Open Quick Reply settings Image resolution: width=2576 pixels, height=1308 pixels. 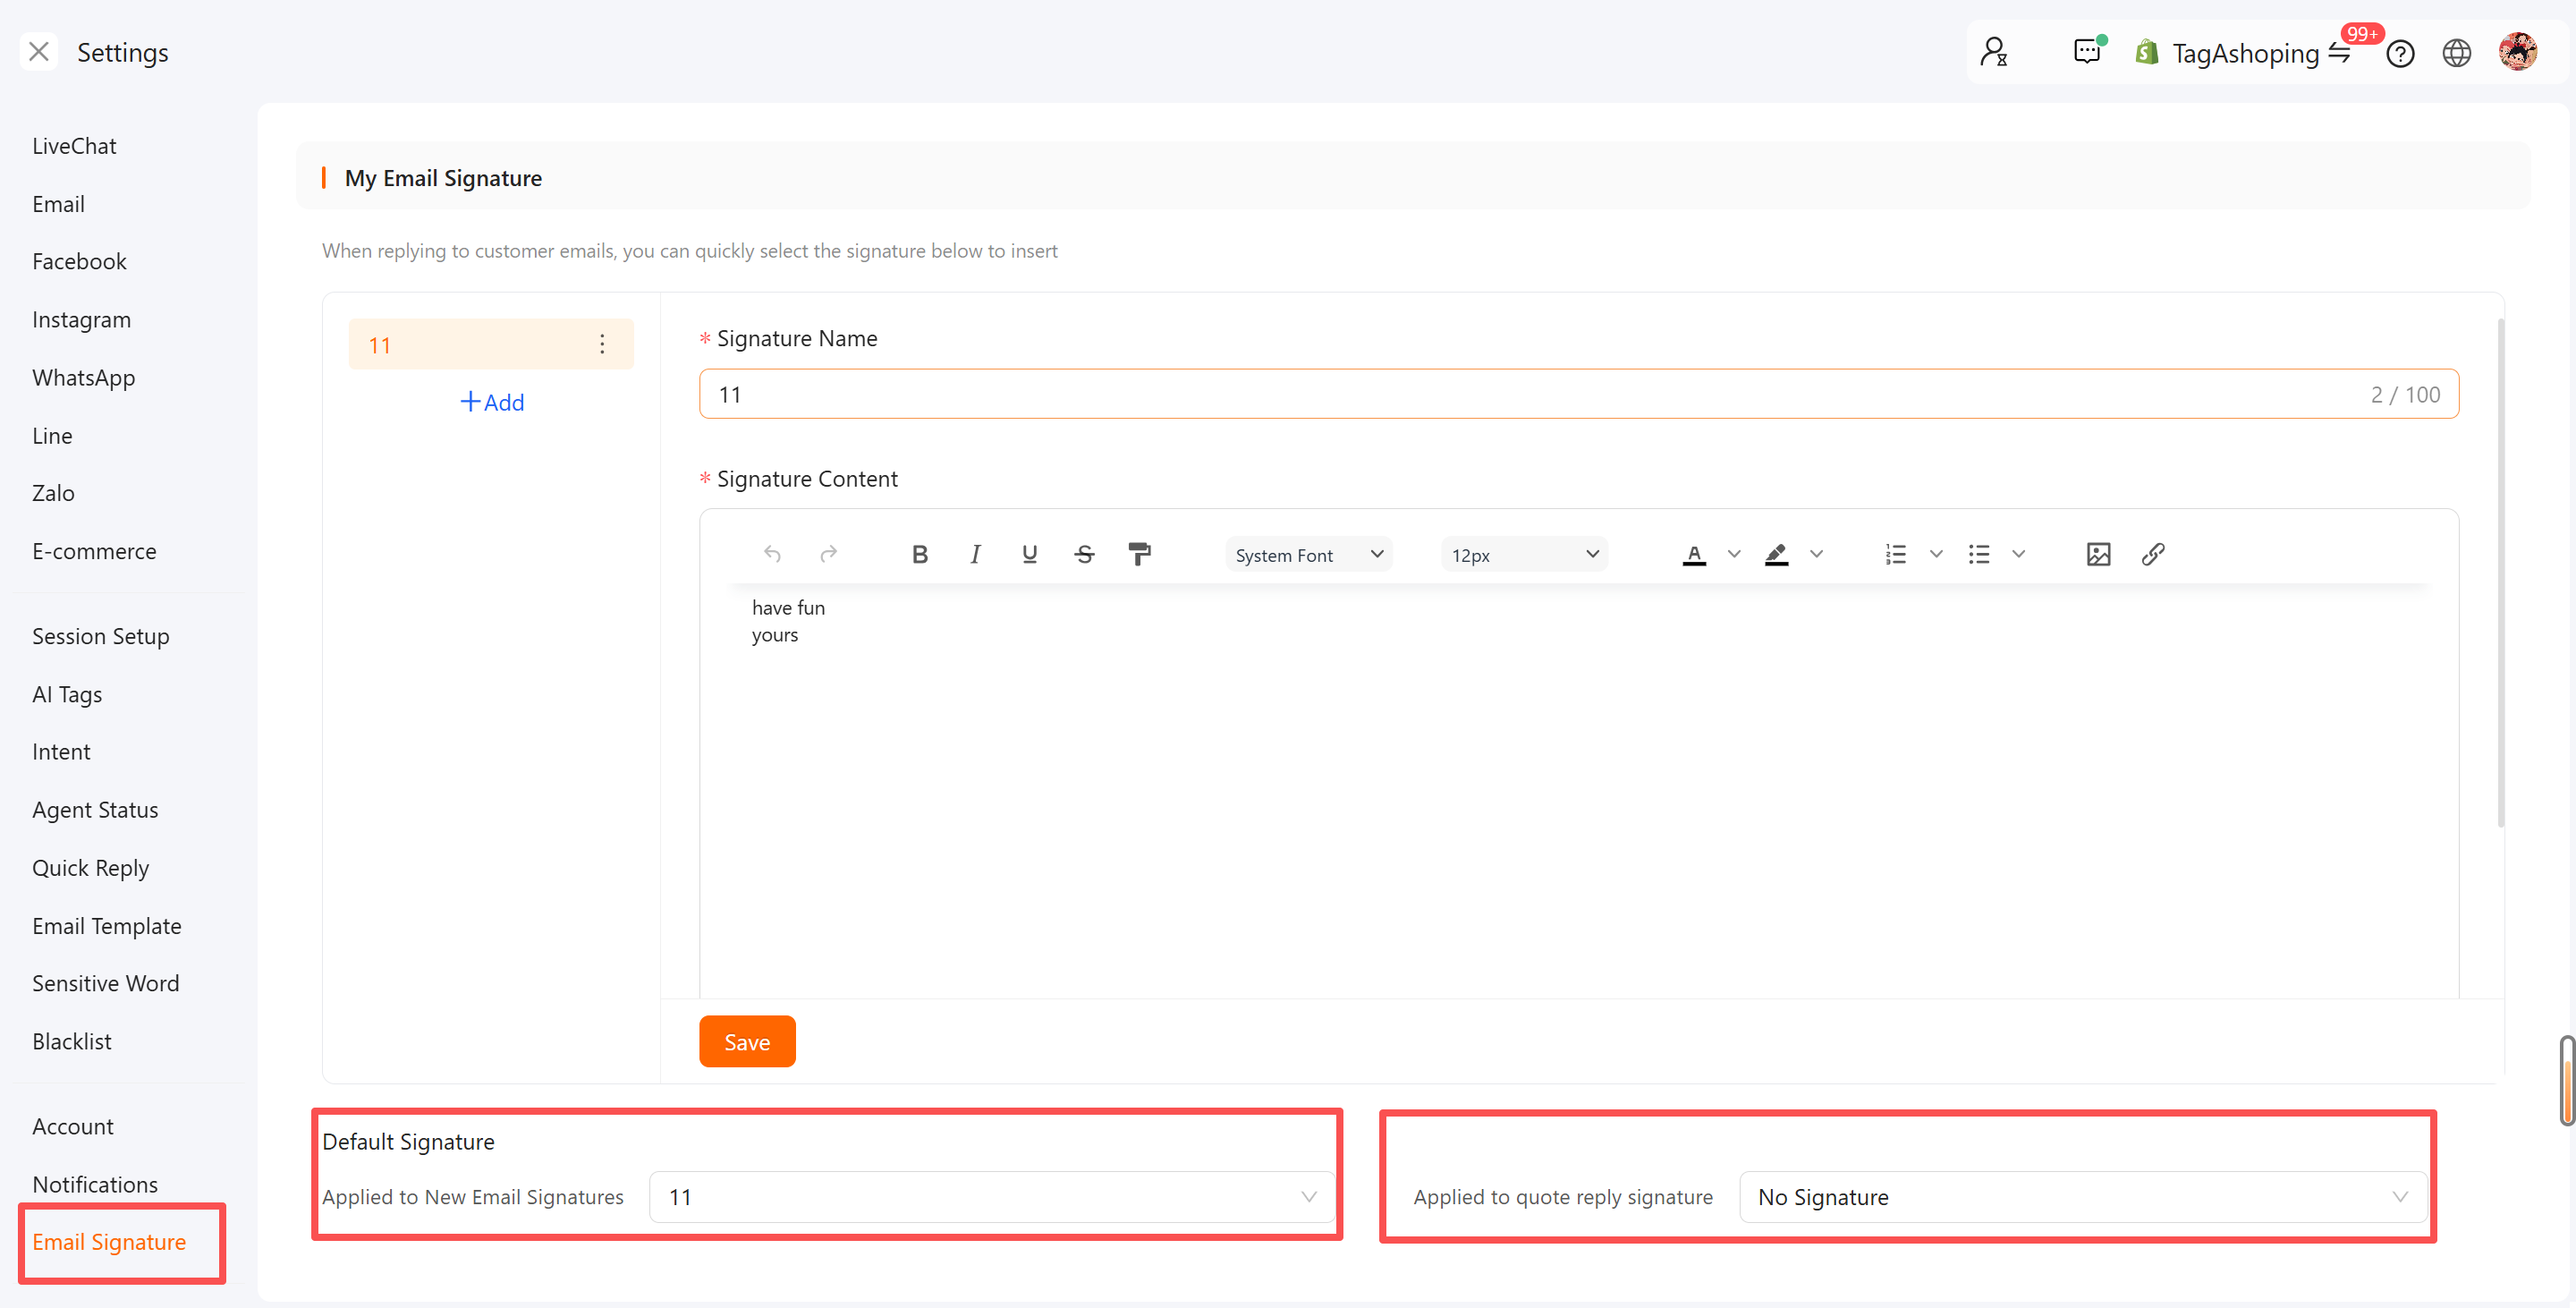tap(90, 868)
